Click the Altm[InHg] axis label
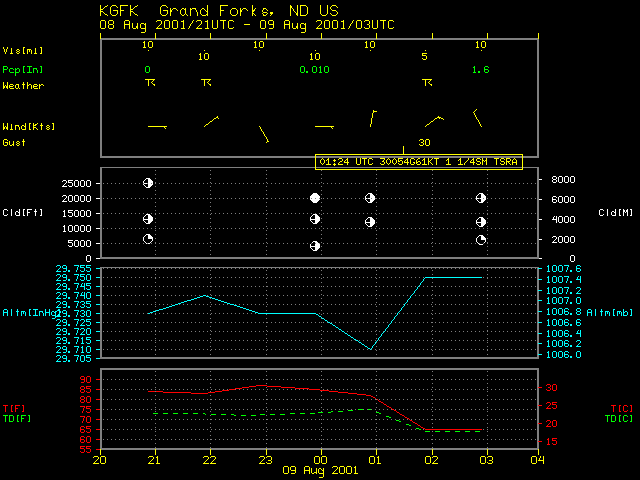This screenshot has width=640, height=480. click(x=31, y=313)
